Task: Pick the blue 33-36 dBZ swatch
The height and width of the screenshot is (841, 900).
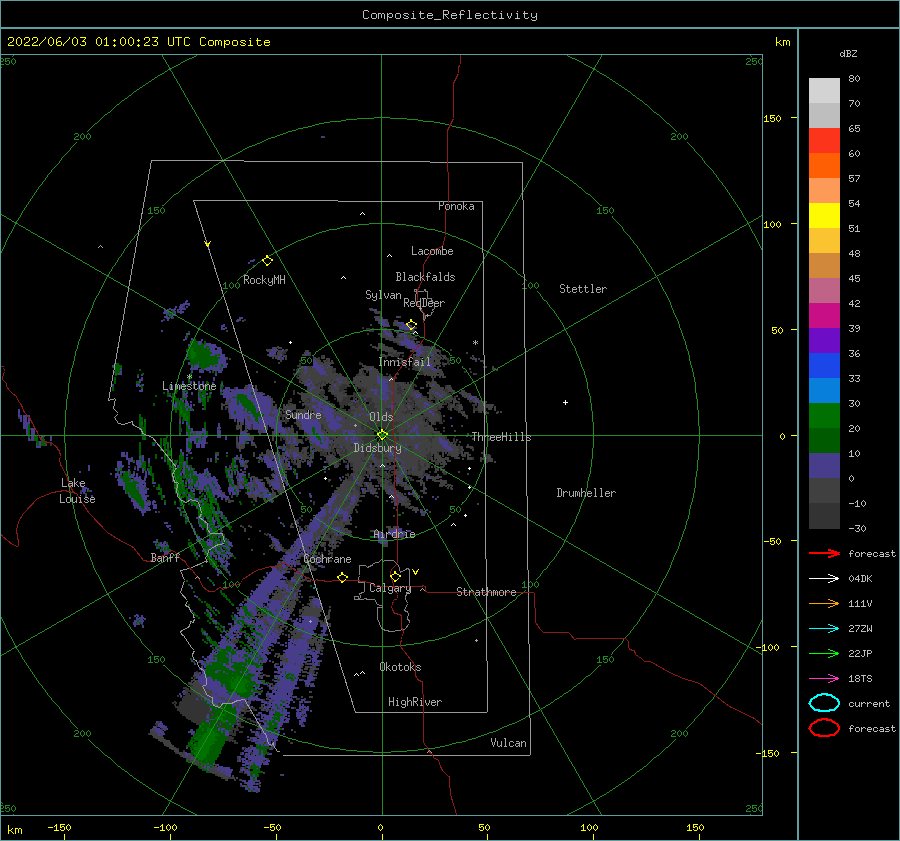Action: [x=824, y=366]
